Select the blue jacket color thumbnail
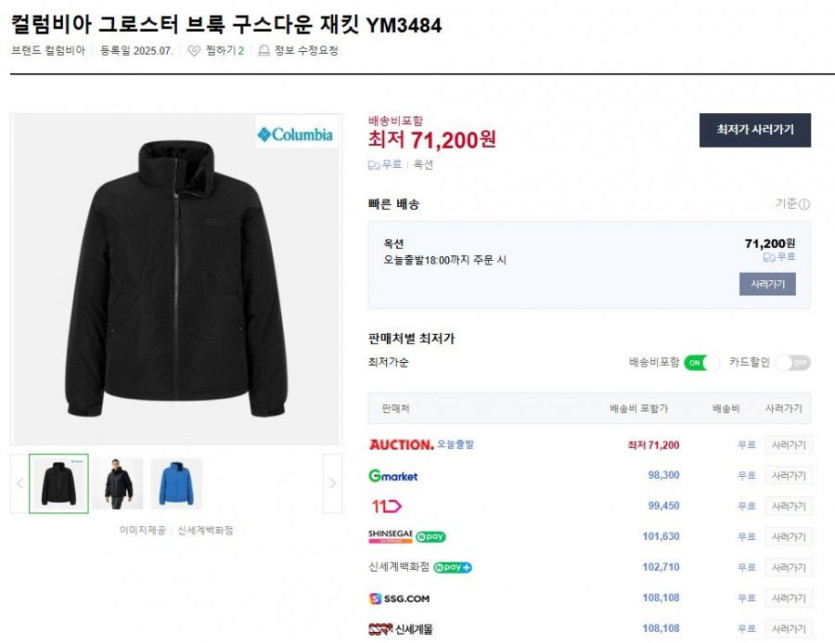 176,484
